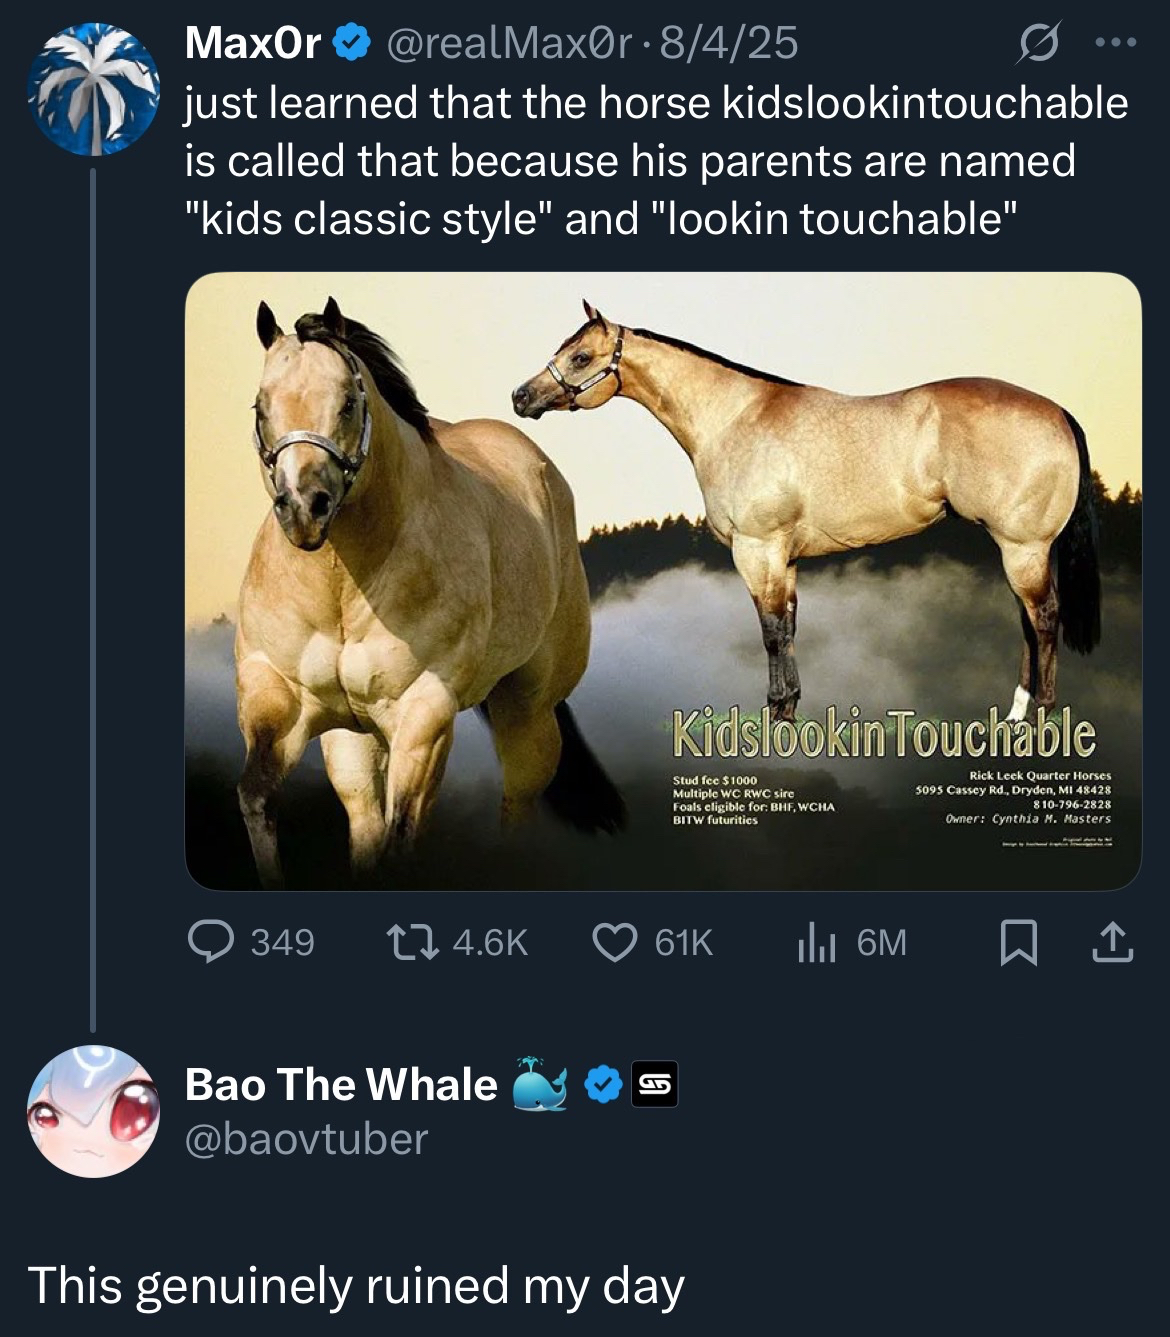Click MaxOr's blue verified badge
This screenshot has width=1170, height=1337.
click(x=350, y=43)
